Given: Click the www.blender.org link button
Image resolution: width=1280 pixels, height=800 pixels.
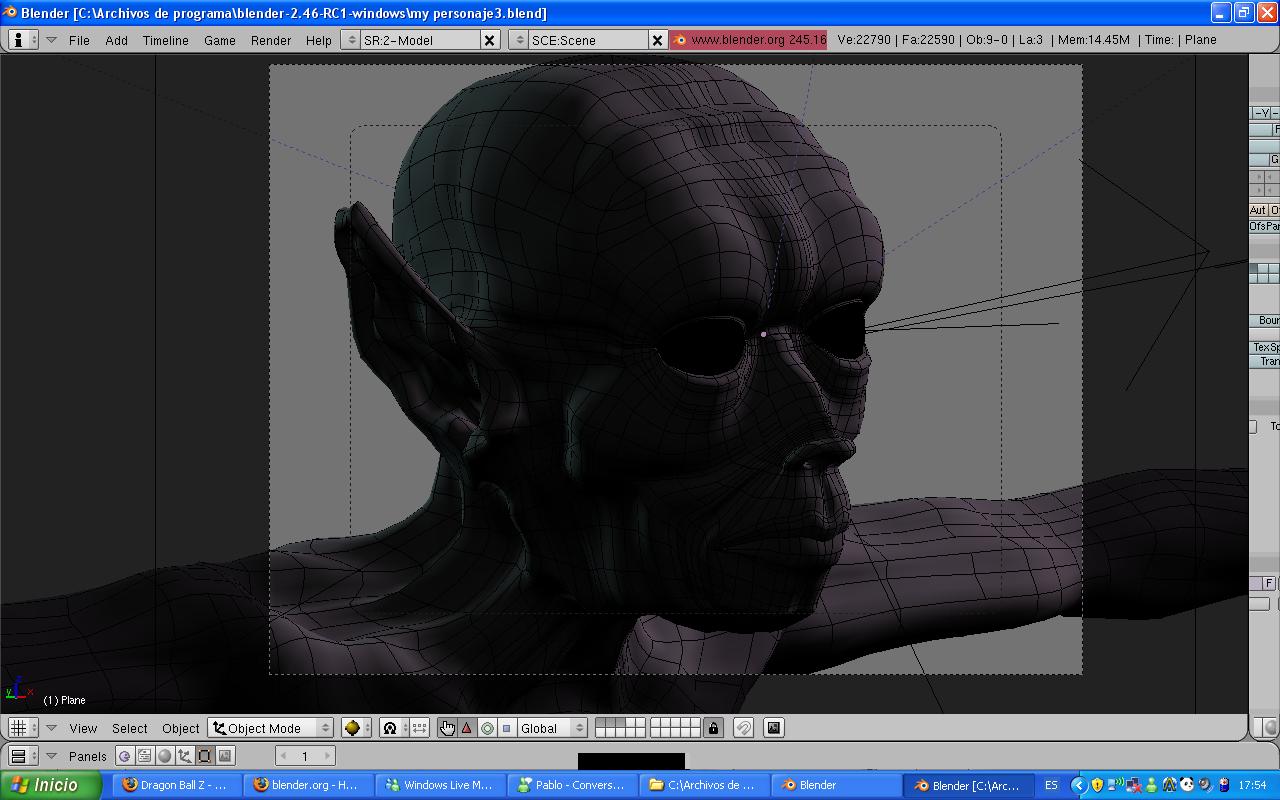Looking at the screenshot, I should coord(749,40).
